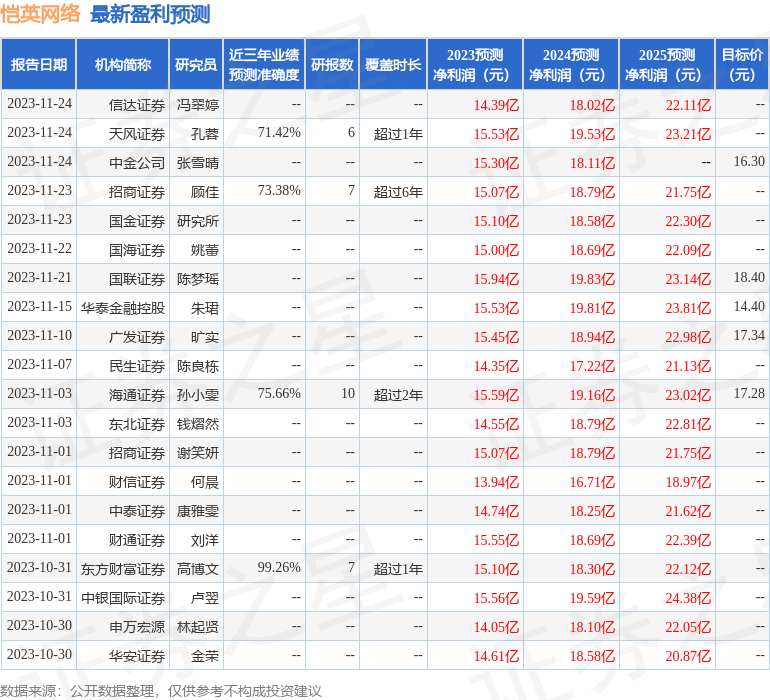
Task: Click accuracy value 73.38%
Action: (279, 191)
